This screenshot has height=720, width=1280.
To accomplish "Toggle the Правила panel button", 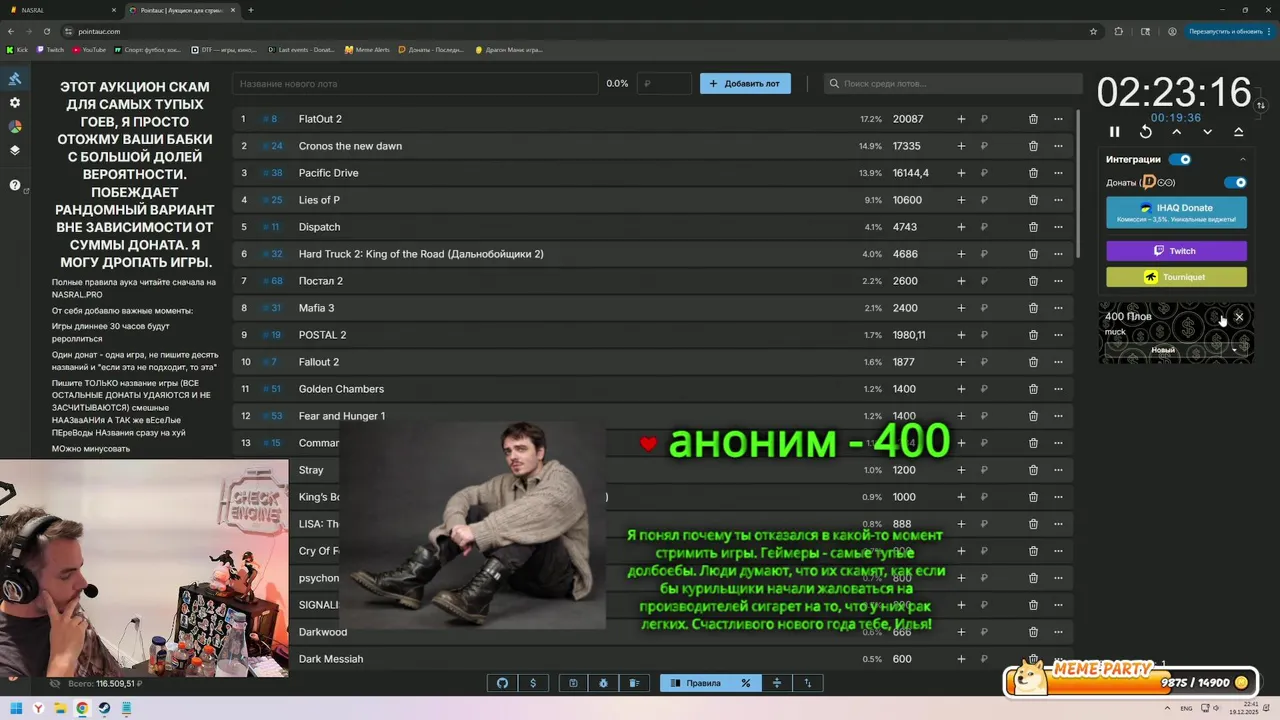I will pos(696,683).
